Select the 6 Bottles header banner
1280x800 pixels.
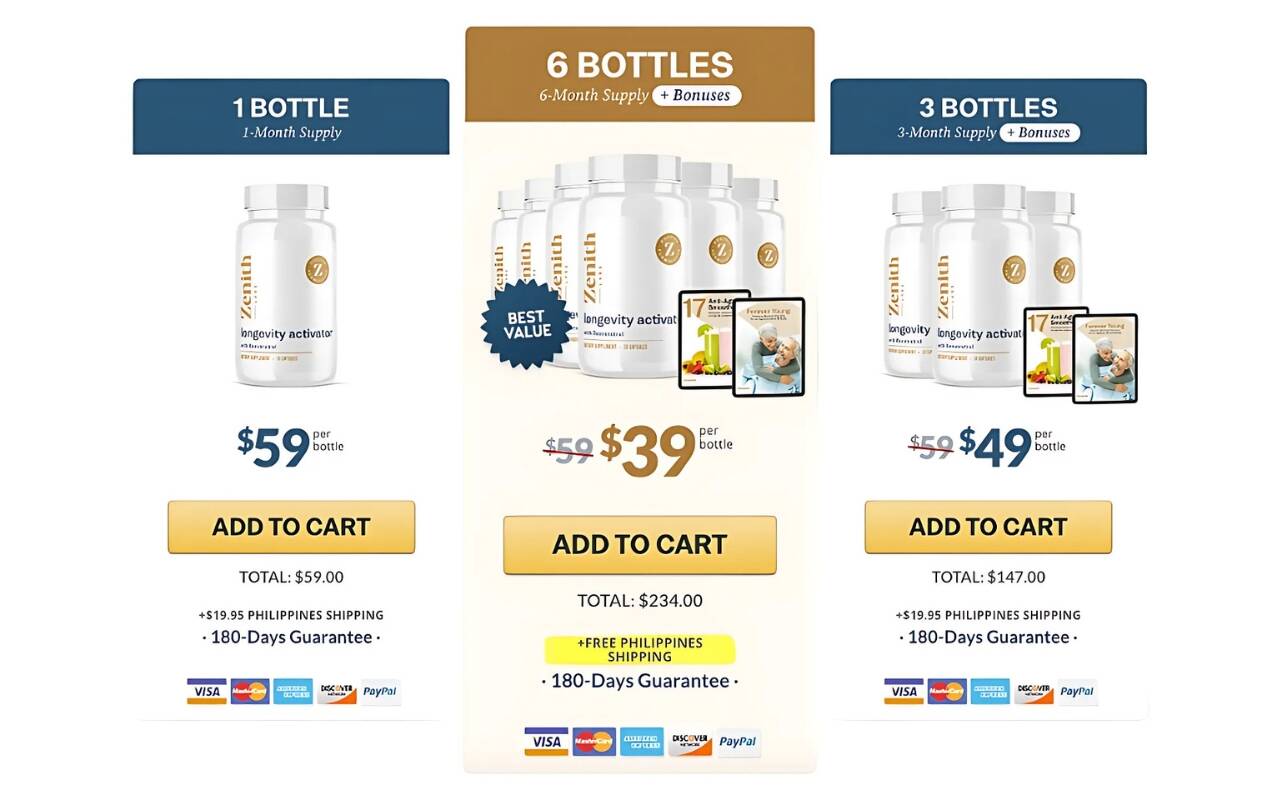pos(640,75)
